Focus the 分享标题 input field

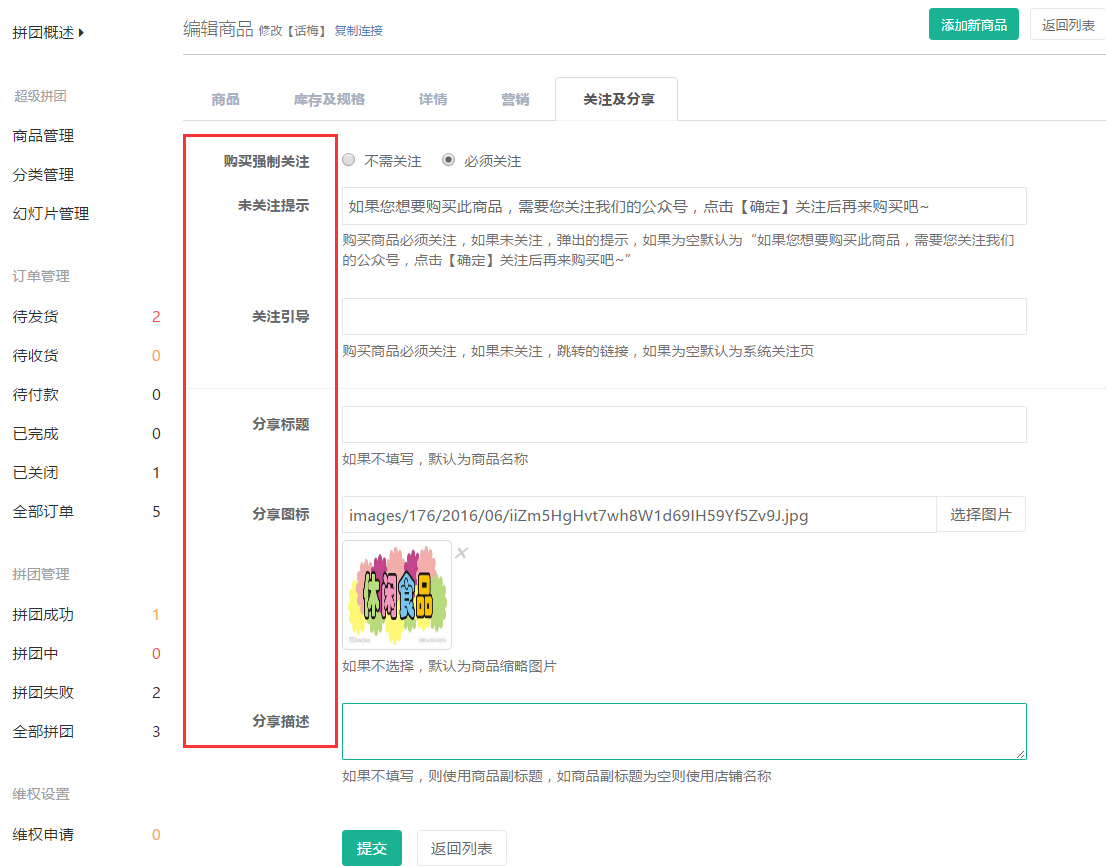click(x=684, y=424)
